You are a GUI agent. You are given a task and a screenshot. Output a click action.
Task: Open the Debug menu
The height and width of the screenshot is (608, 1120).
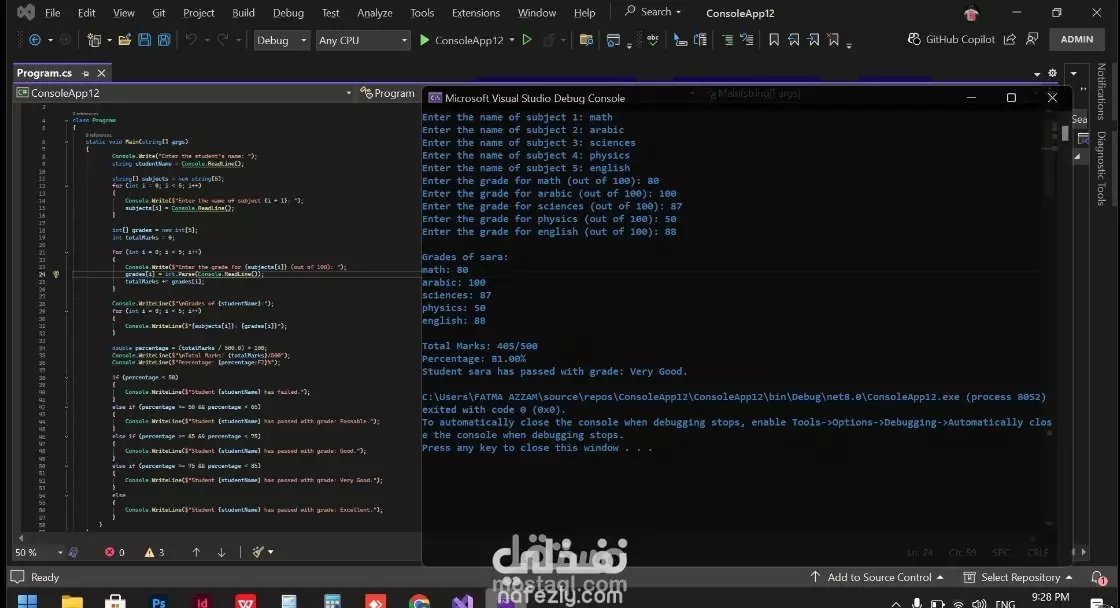(288, 13)
